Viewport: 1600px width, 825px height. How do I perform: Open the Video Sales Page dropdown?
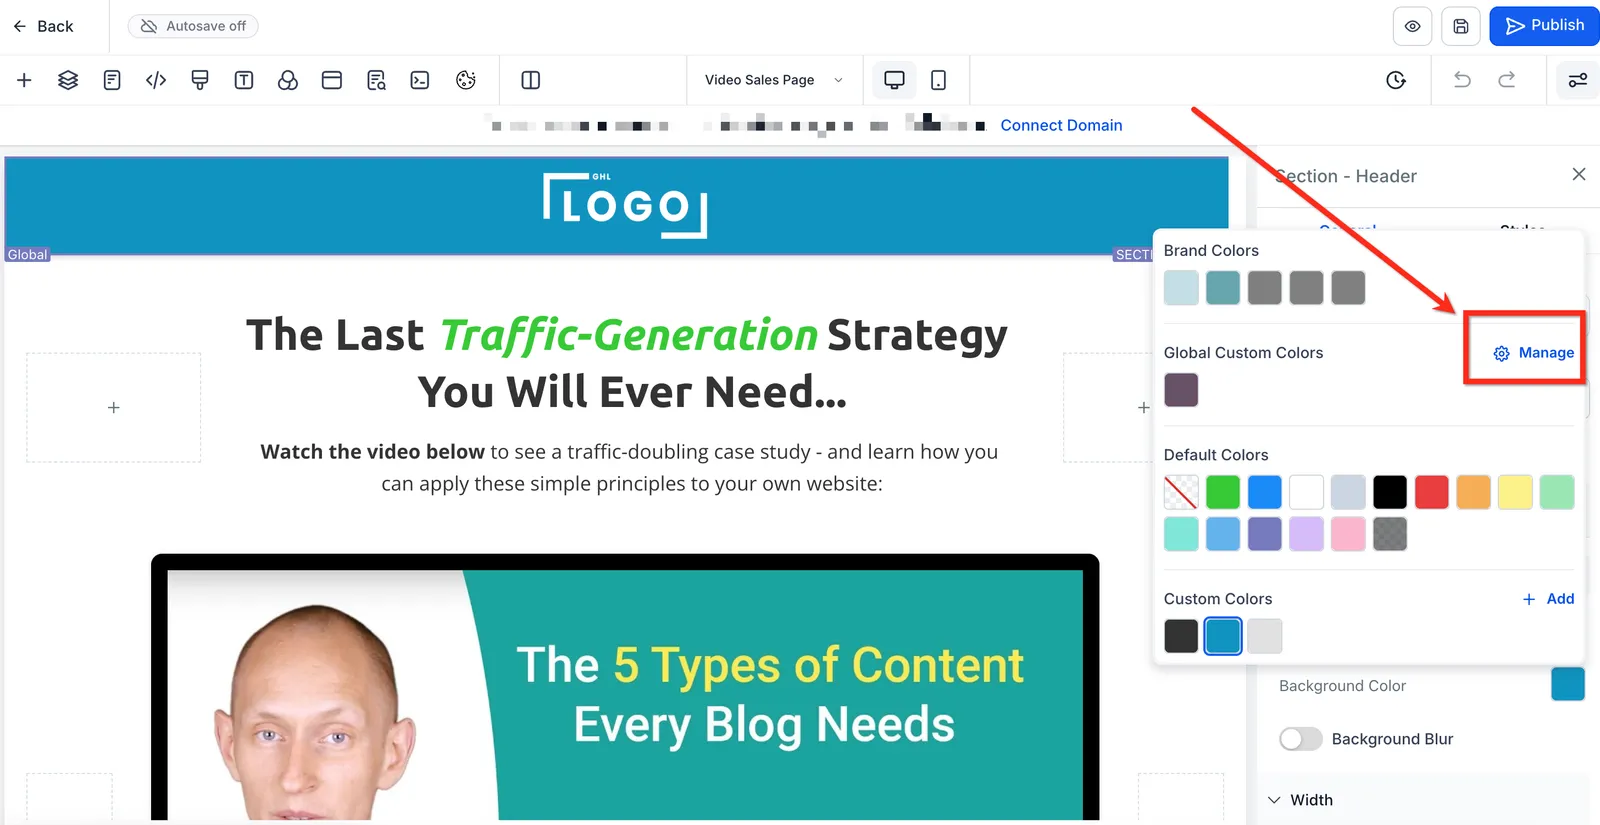point(774,80)
